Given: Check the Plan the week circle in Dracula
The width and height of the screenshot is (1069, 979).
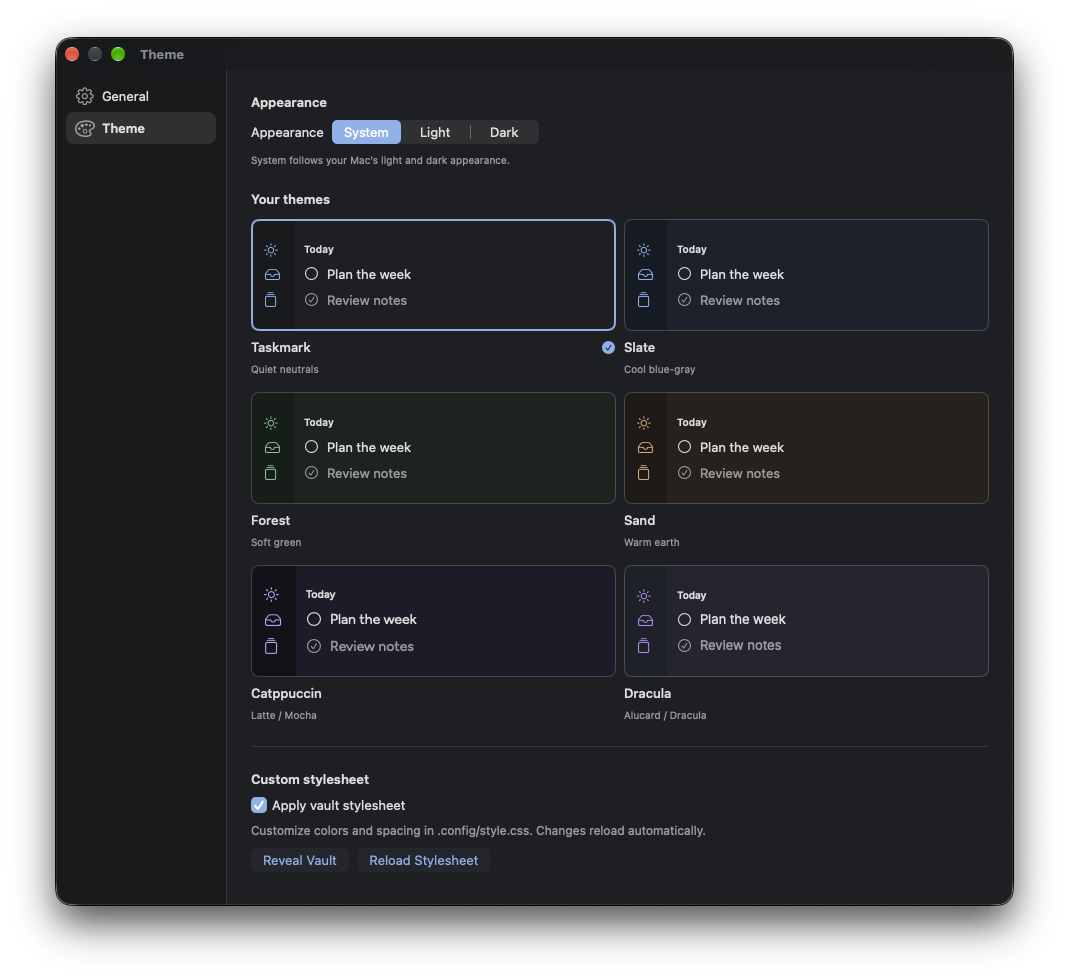Looking at the screenshot, I should [684, 620].
